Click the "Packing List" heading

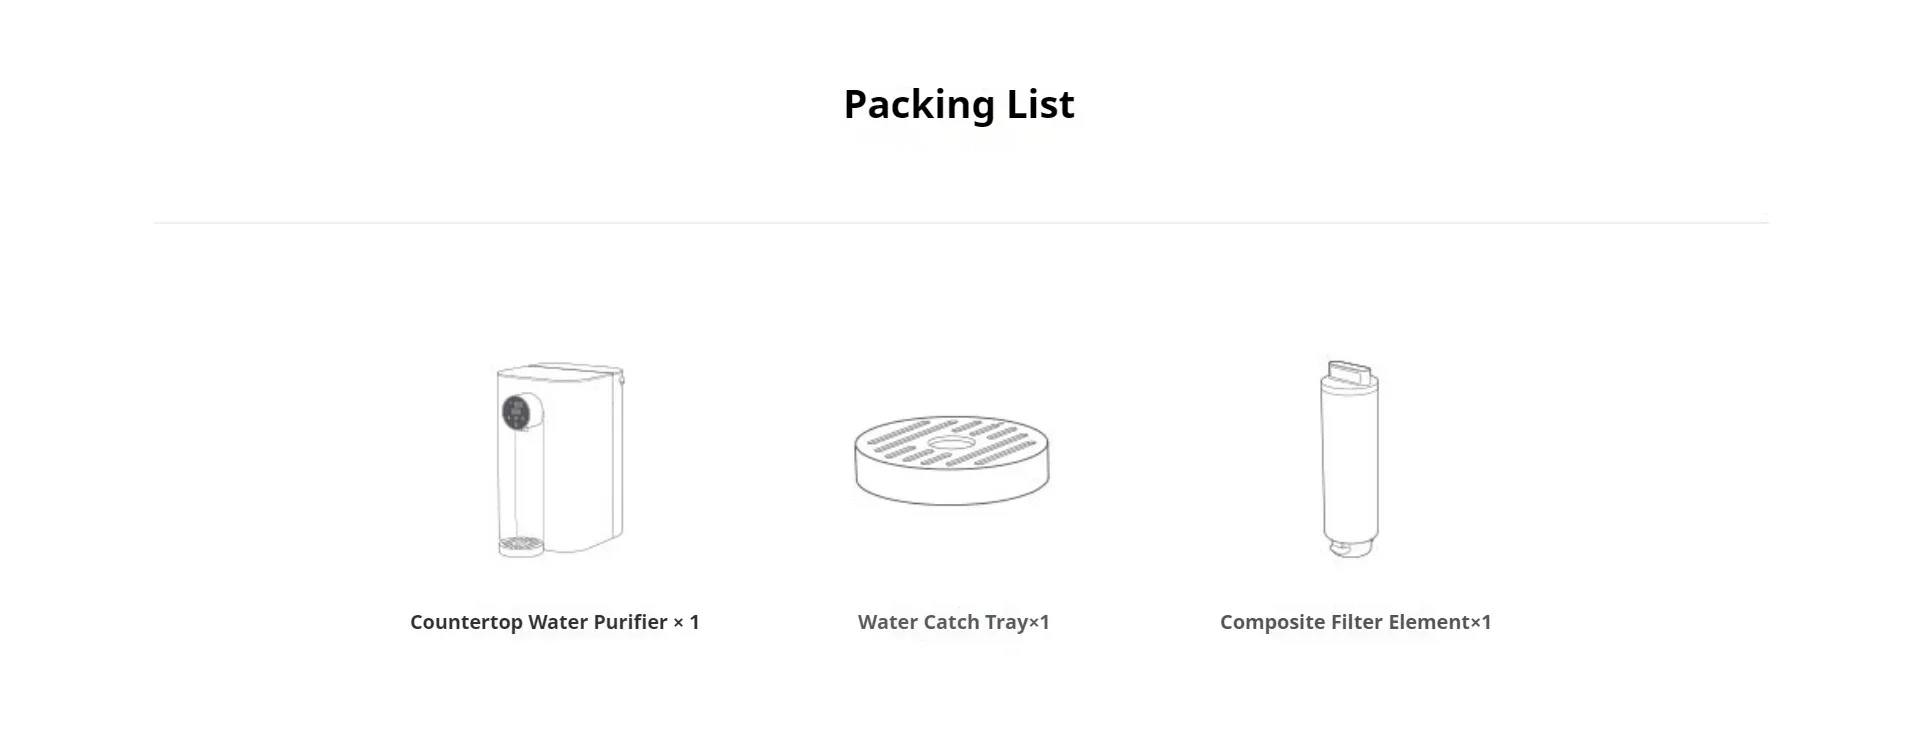pos(959,104)
